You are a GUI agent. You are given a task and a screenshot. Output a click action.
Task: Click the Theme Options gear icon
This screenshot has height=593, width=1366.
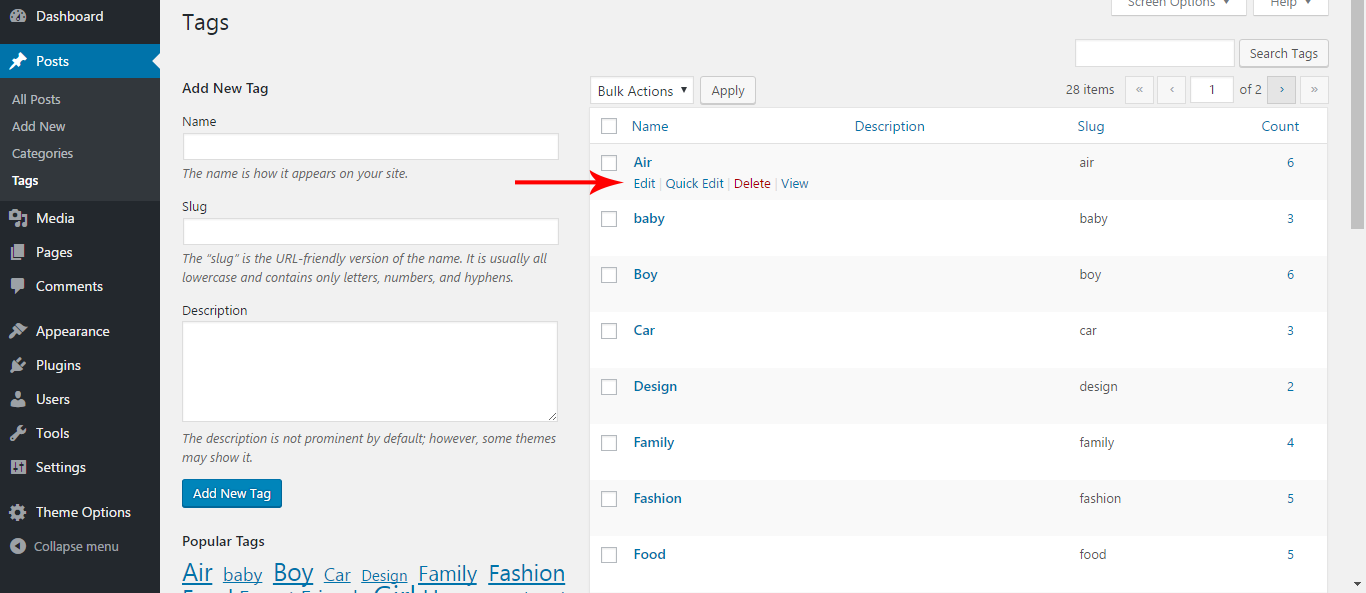click(18, 512)
